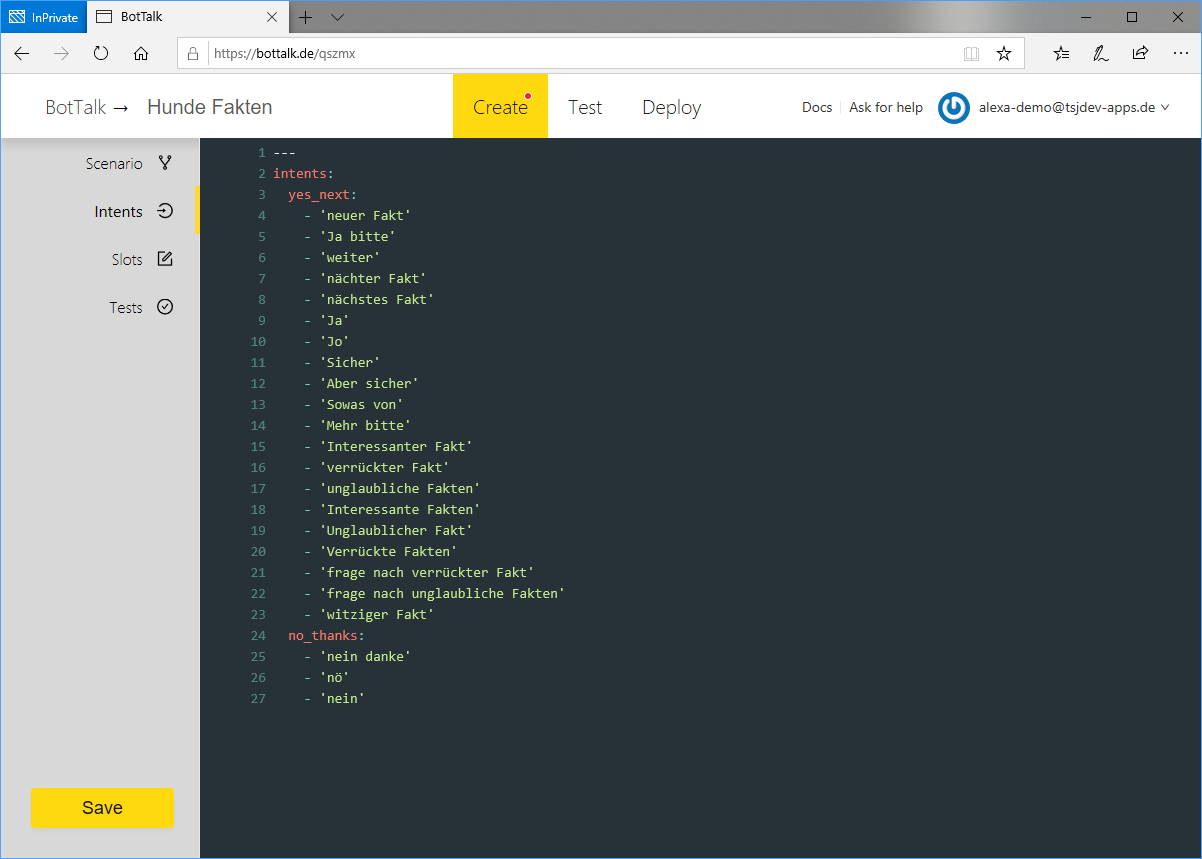The height and width of the screenshot is (859, 1202).
Task: Click the Ask for help link
Action: 885,108
